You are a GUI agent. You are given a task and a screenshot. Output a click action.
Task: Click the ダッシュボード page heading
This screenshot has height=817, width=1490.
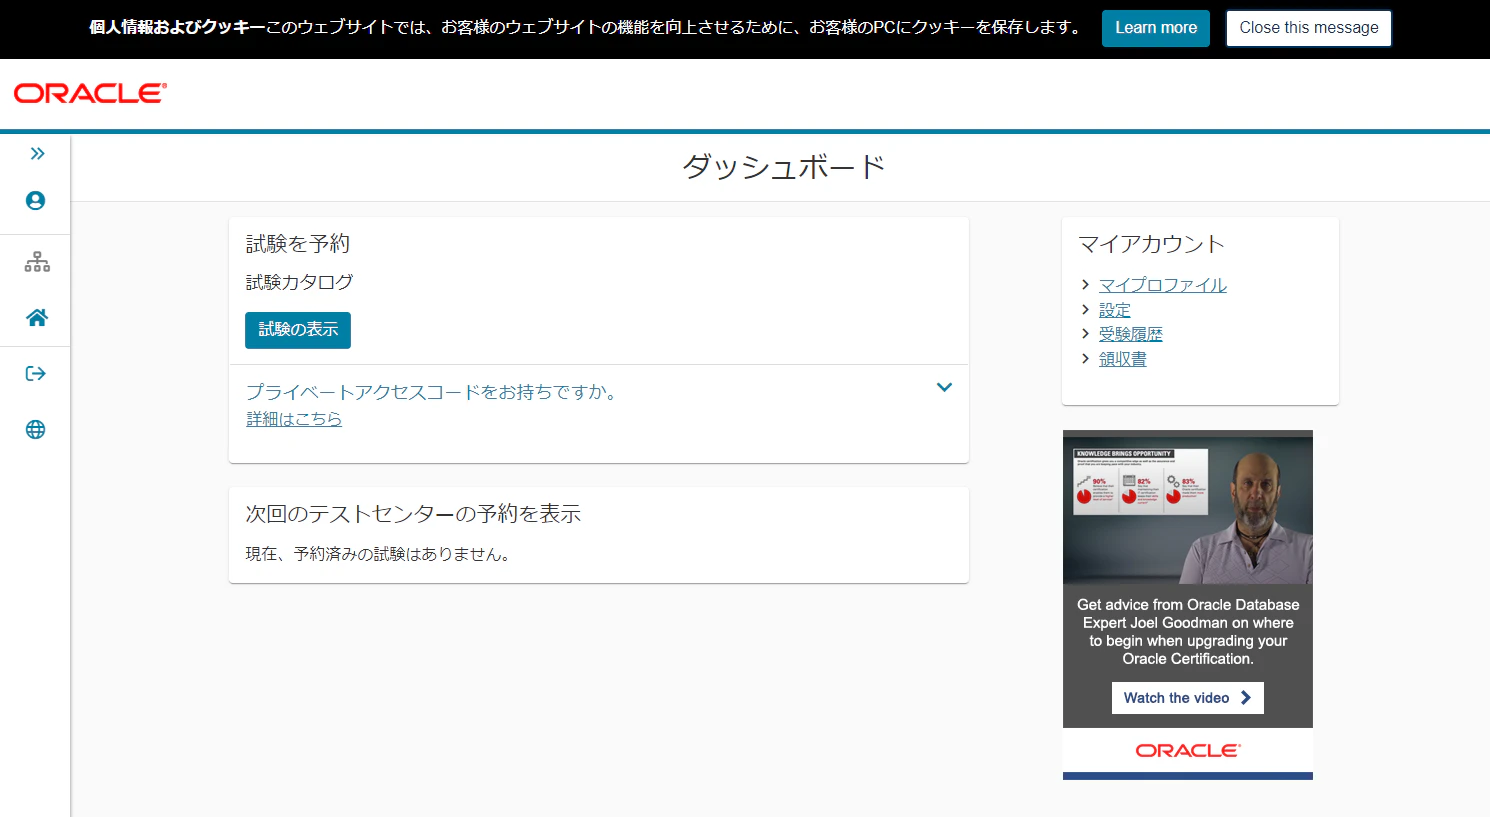pos(784,167)
